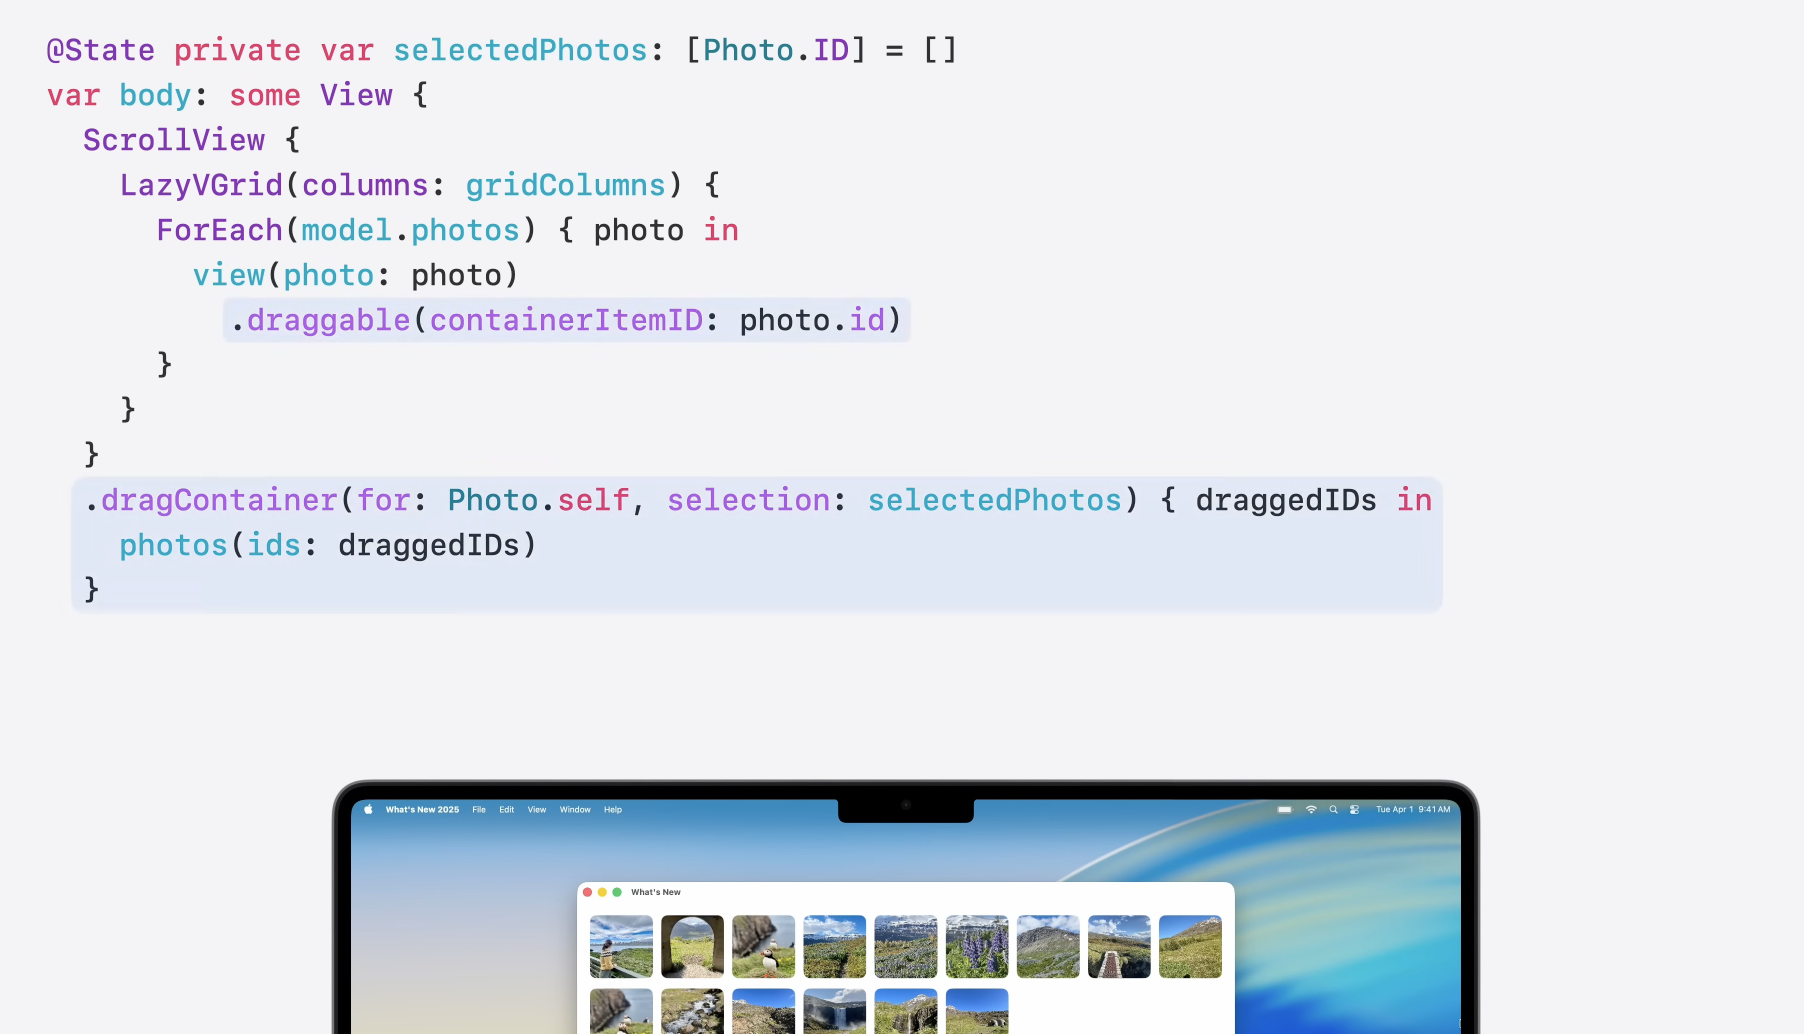Select the stone archway photo
The image size is (1804, 1034).
tap(692, 946)
